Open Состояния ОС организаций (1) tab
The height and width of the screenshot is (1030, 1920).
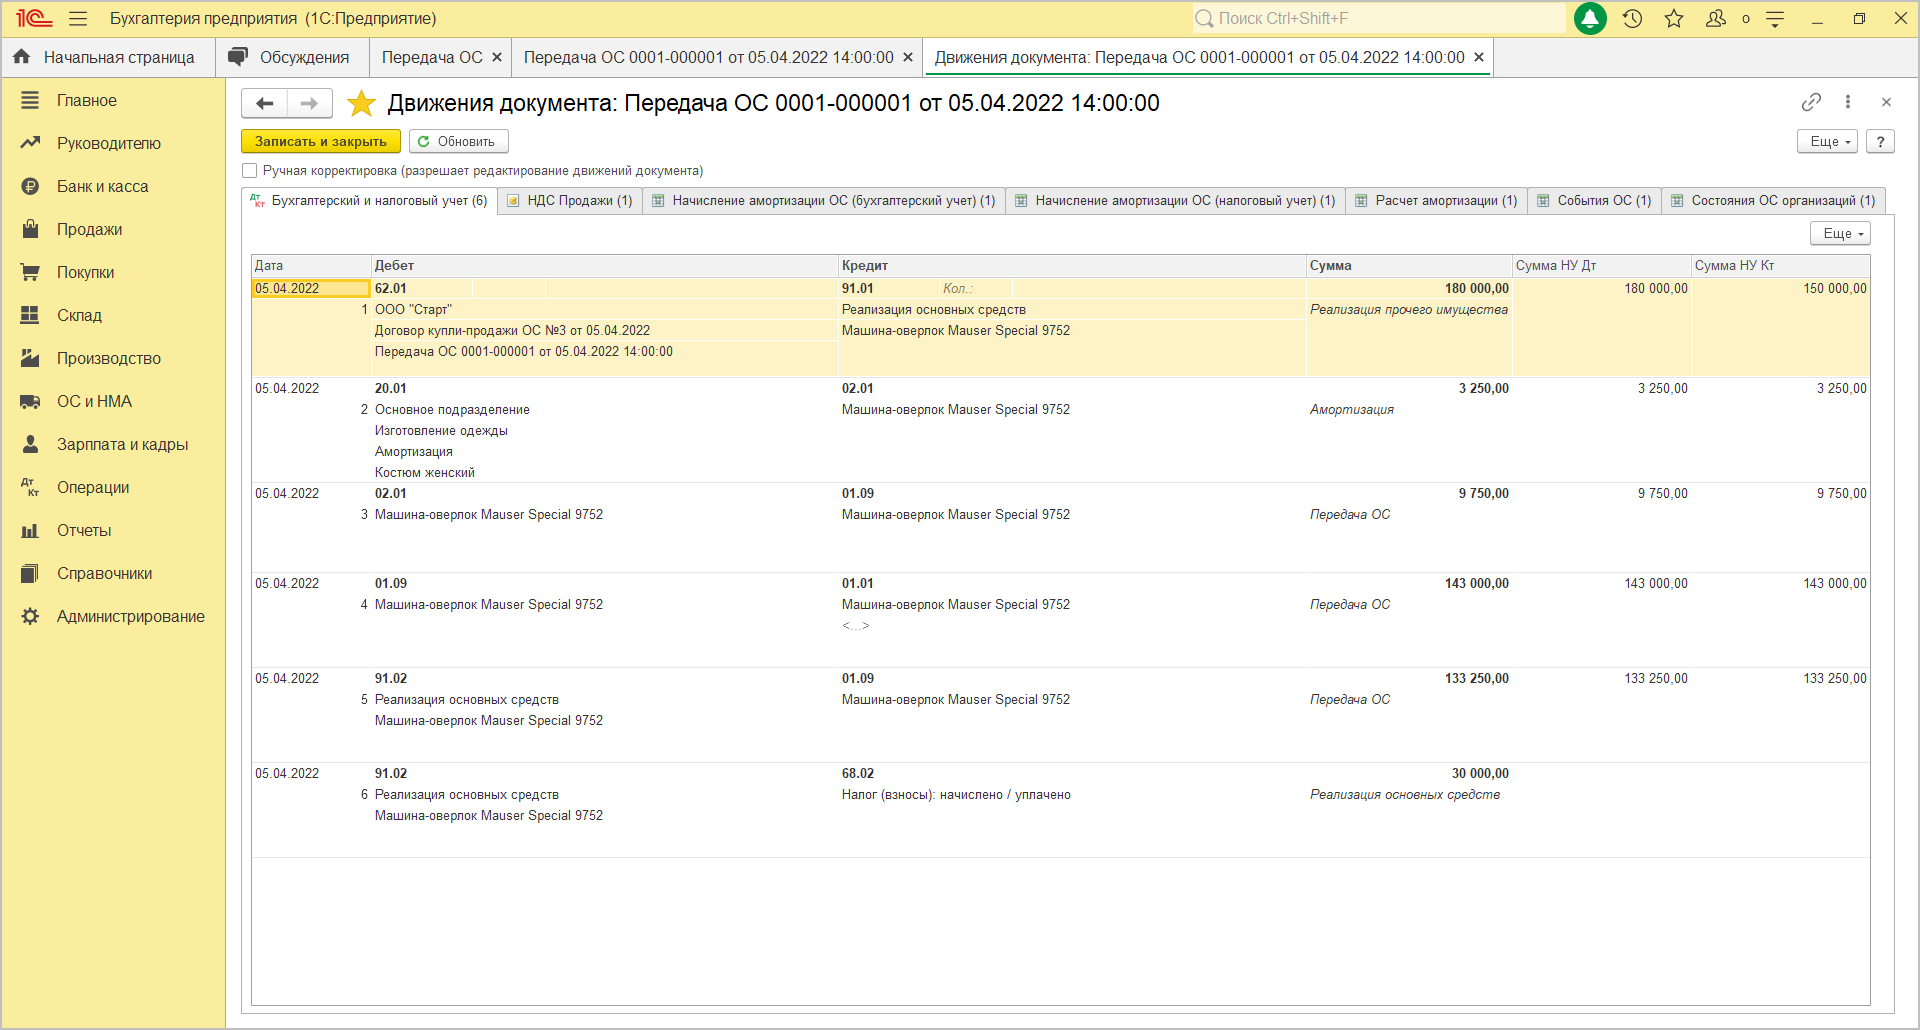(x=1774, y=200)
